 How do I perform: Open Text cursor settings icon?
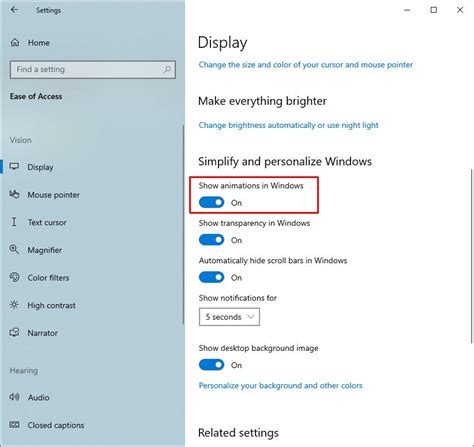(x=14, y=222)
